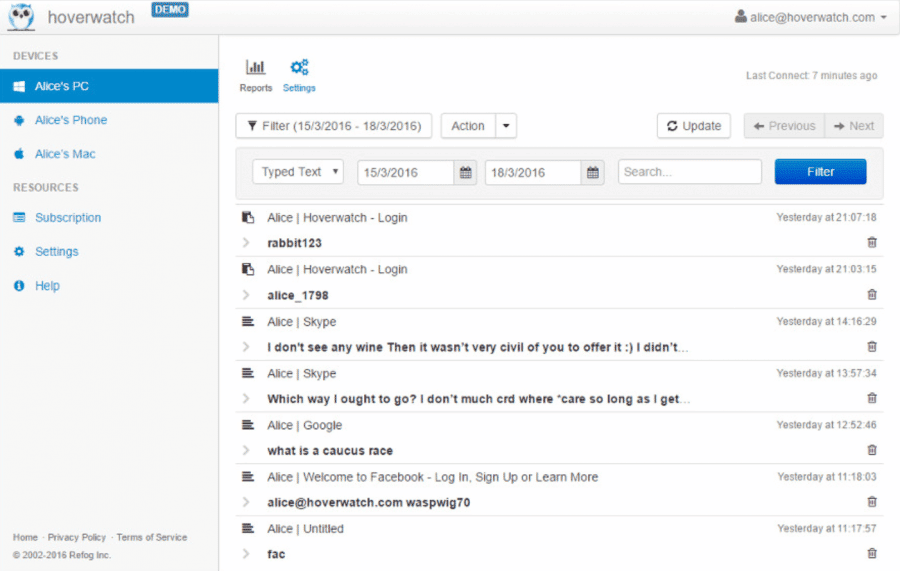Expand the 'I don't see any wine' entry
This screenshot has height=571, width=900.
246,347
